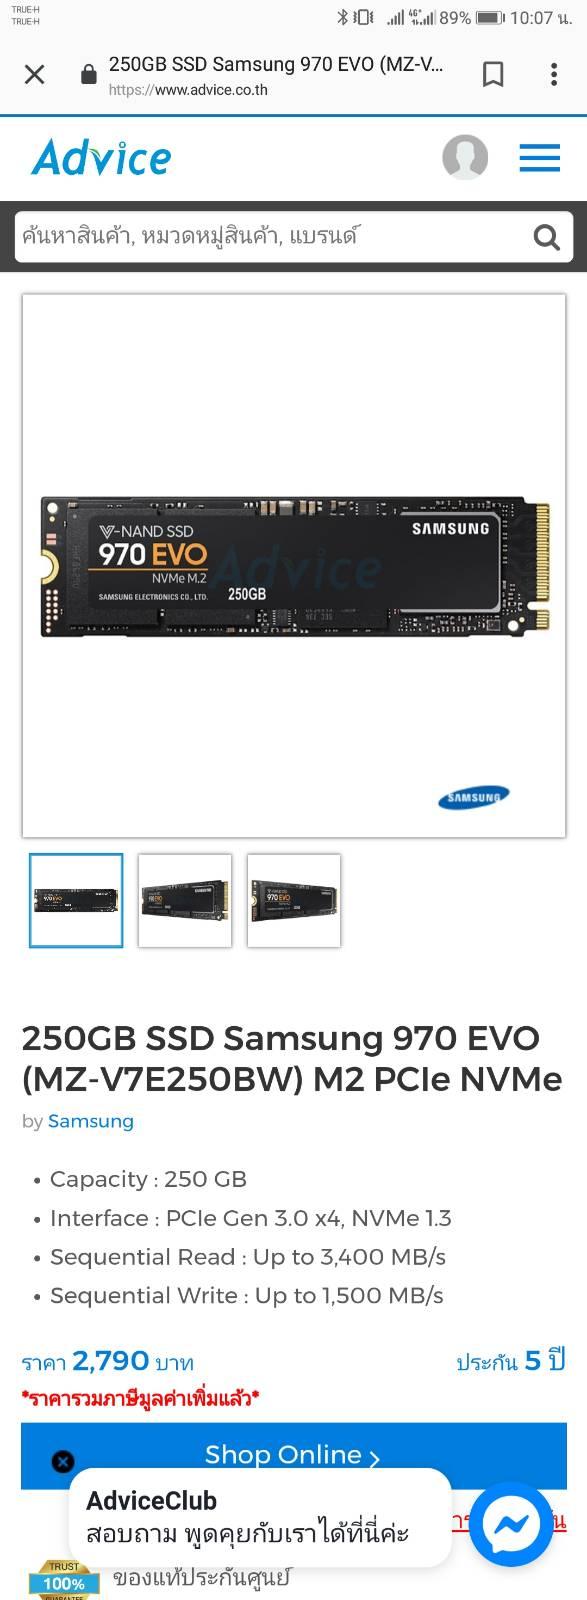Select the second SSD thumbnail image
Screen dimensions: 587x1600
click(185, 900)
